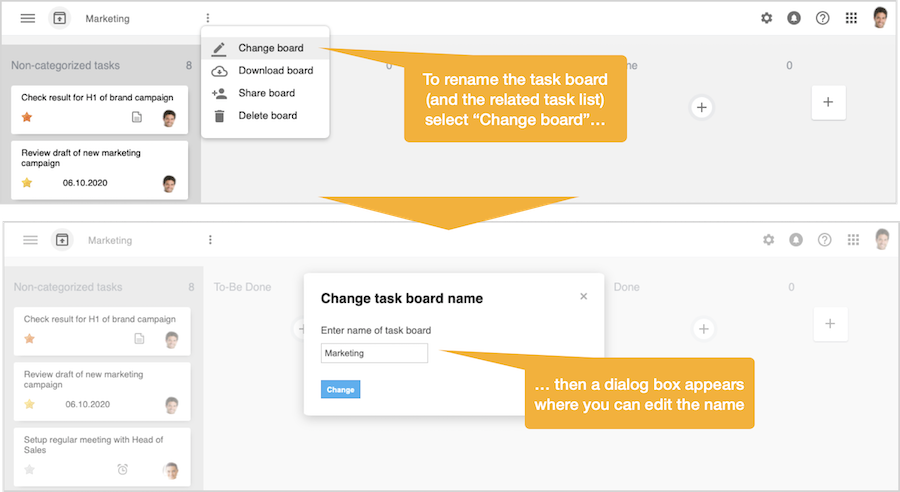Screen dimensions: 900x492
Task: Toggle star on 'Setup regular meeting' card
Action: (29, 470)
